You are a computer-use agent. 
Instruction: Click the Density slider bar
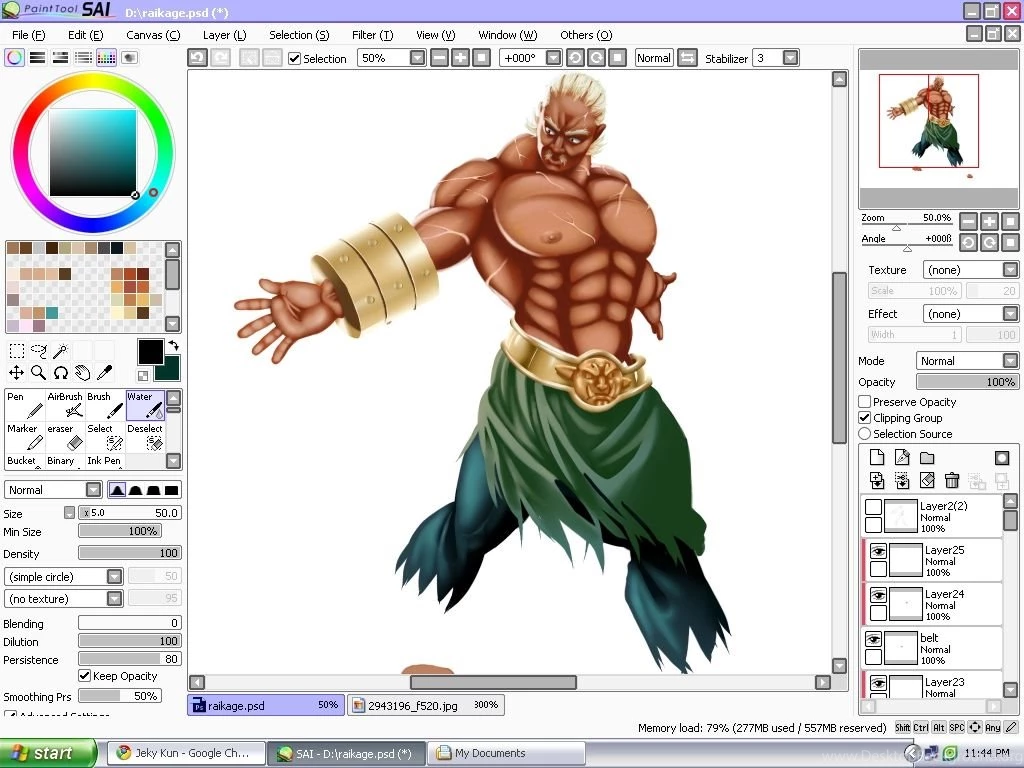point(129,553)
